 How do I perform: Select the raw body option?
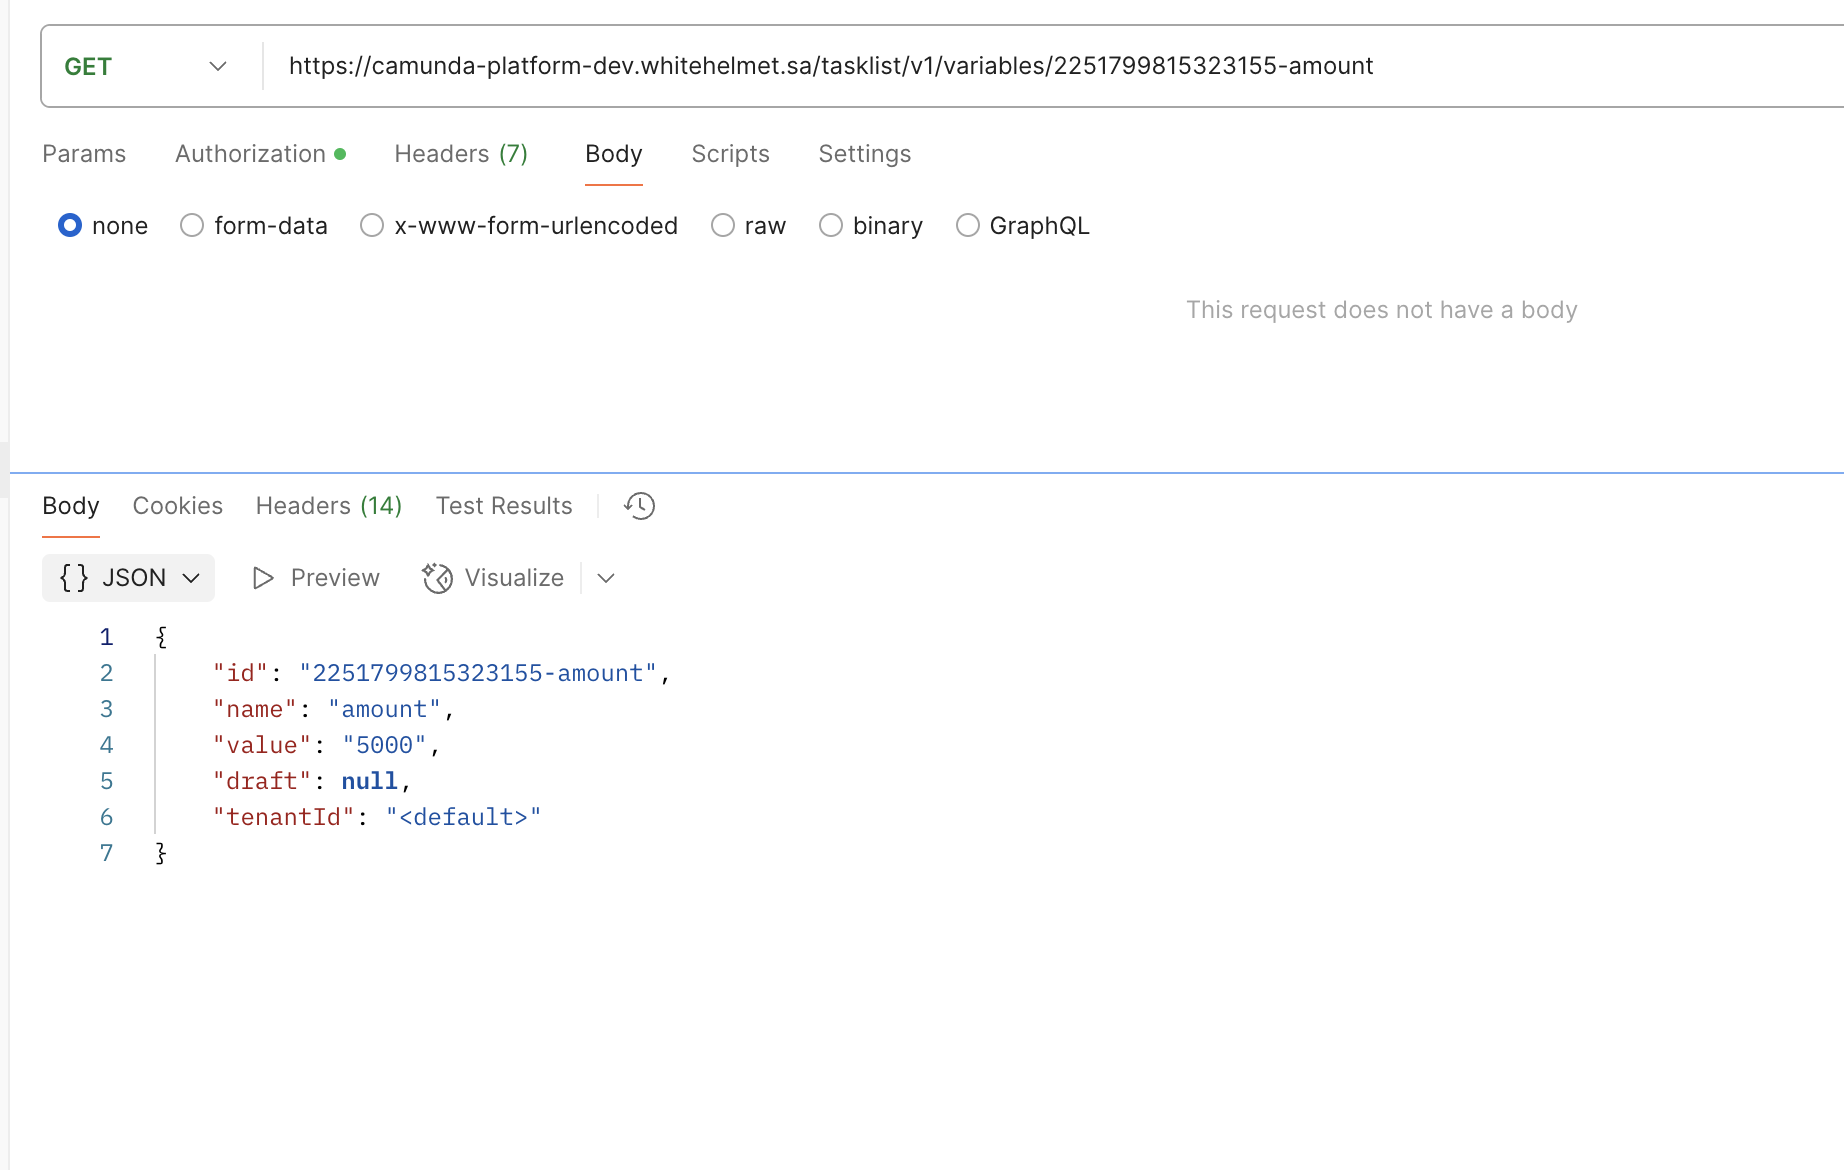point(748,226)
